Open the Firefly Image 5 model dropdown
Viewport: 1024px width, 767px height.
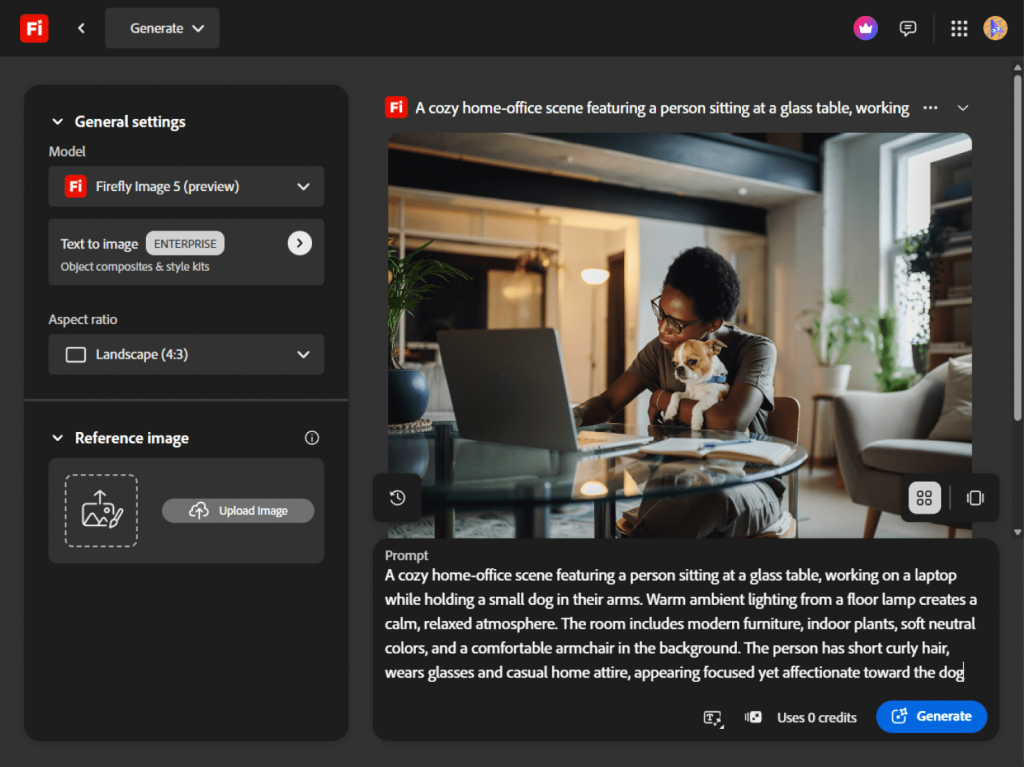tap(186, 186)
